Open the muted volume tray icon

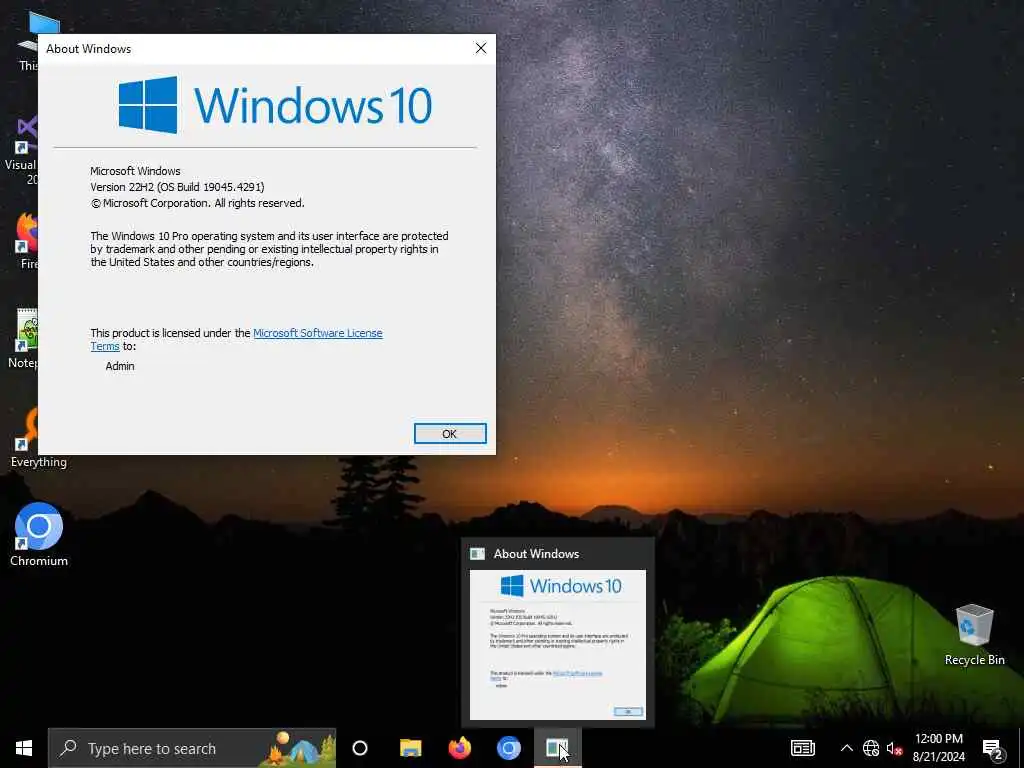pos(894,748)
